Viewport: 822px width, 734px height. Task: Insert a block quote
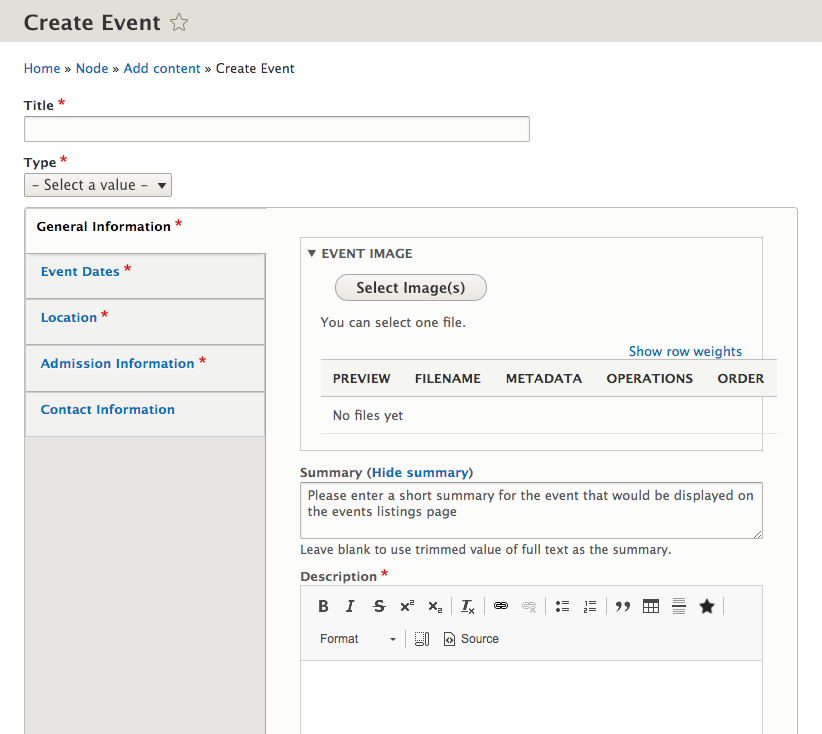(x=623, y=606)
